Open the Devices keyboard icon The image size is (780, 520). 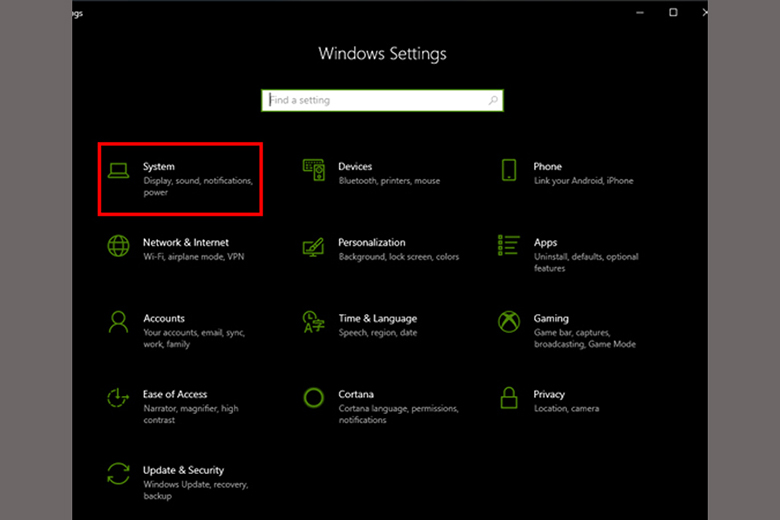pyautogui.click(x=314, y=171)
